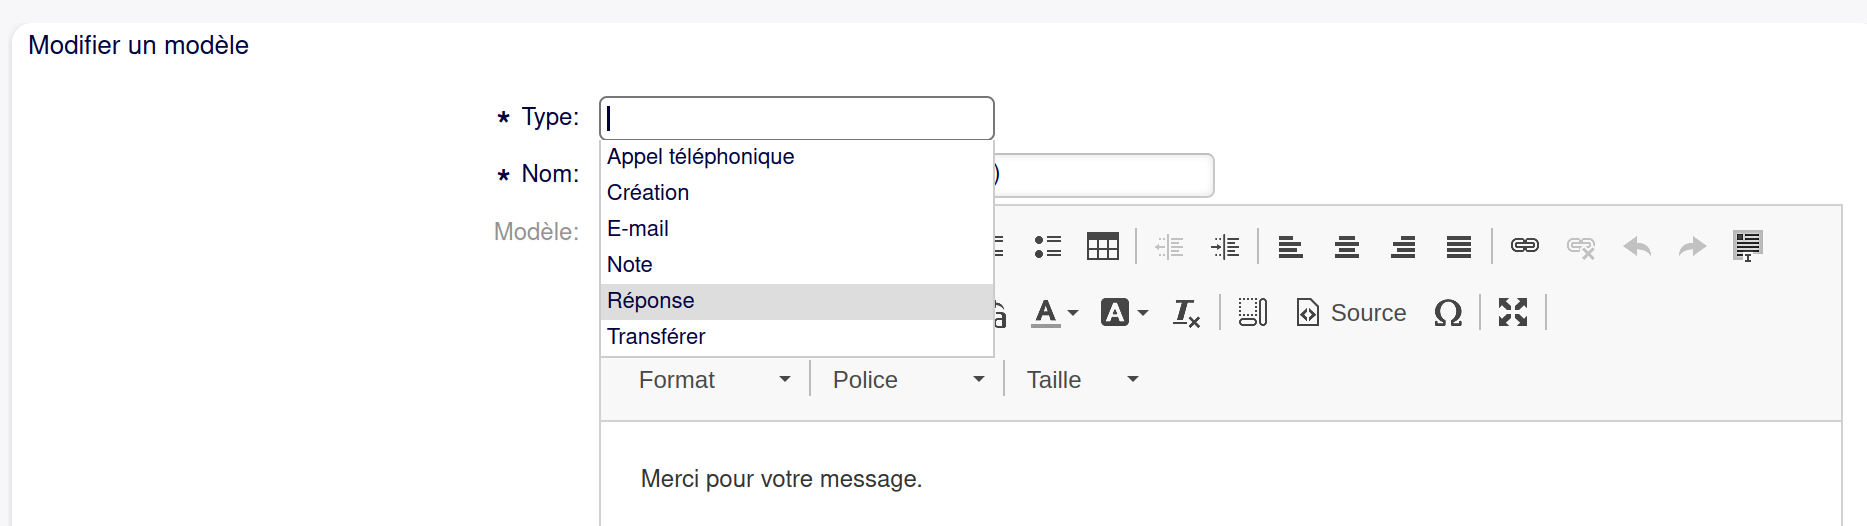1867x526 pixels.
Task: Click the Type search input field
Action: pos(796,118)
